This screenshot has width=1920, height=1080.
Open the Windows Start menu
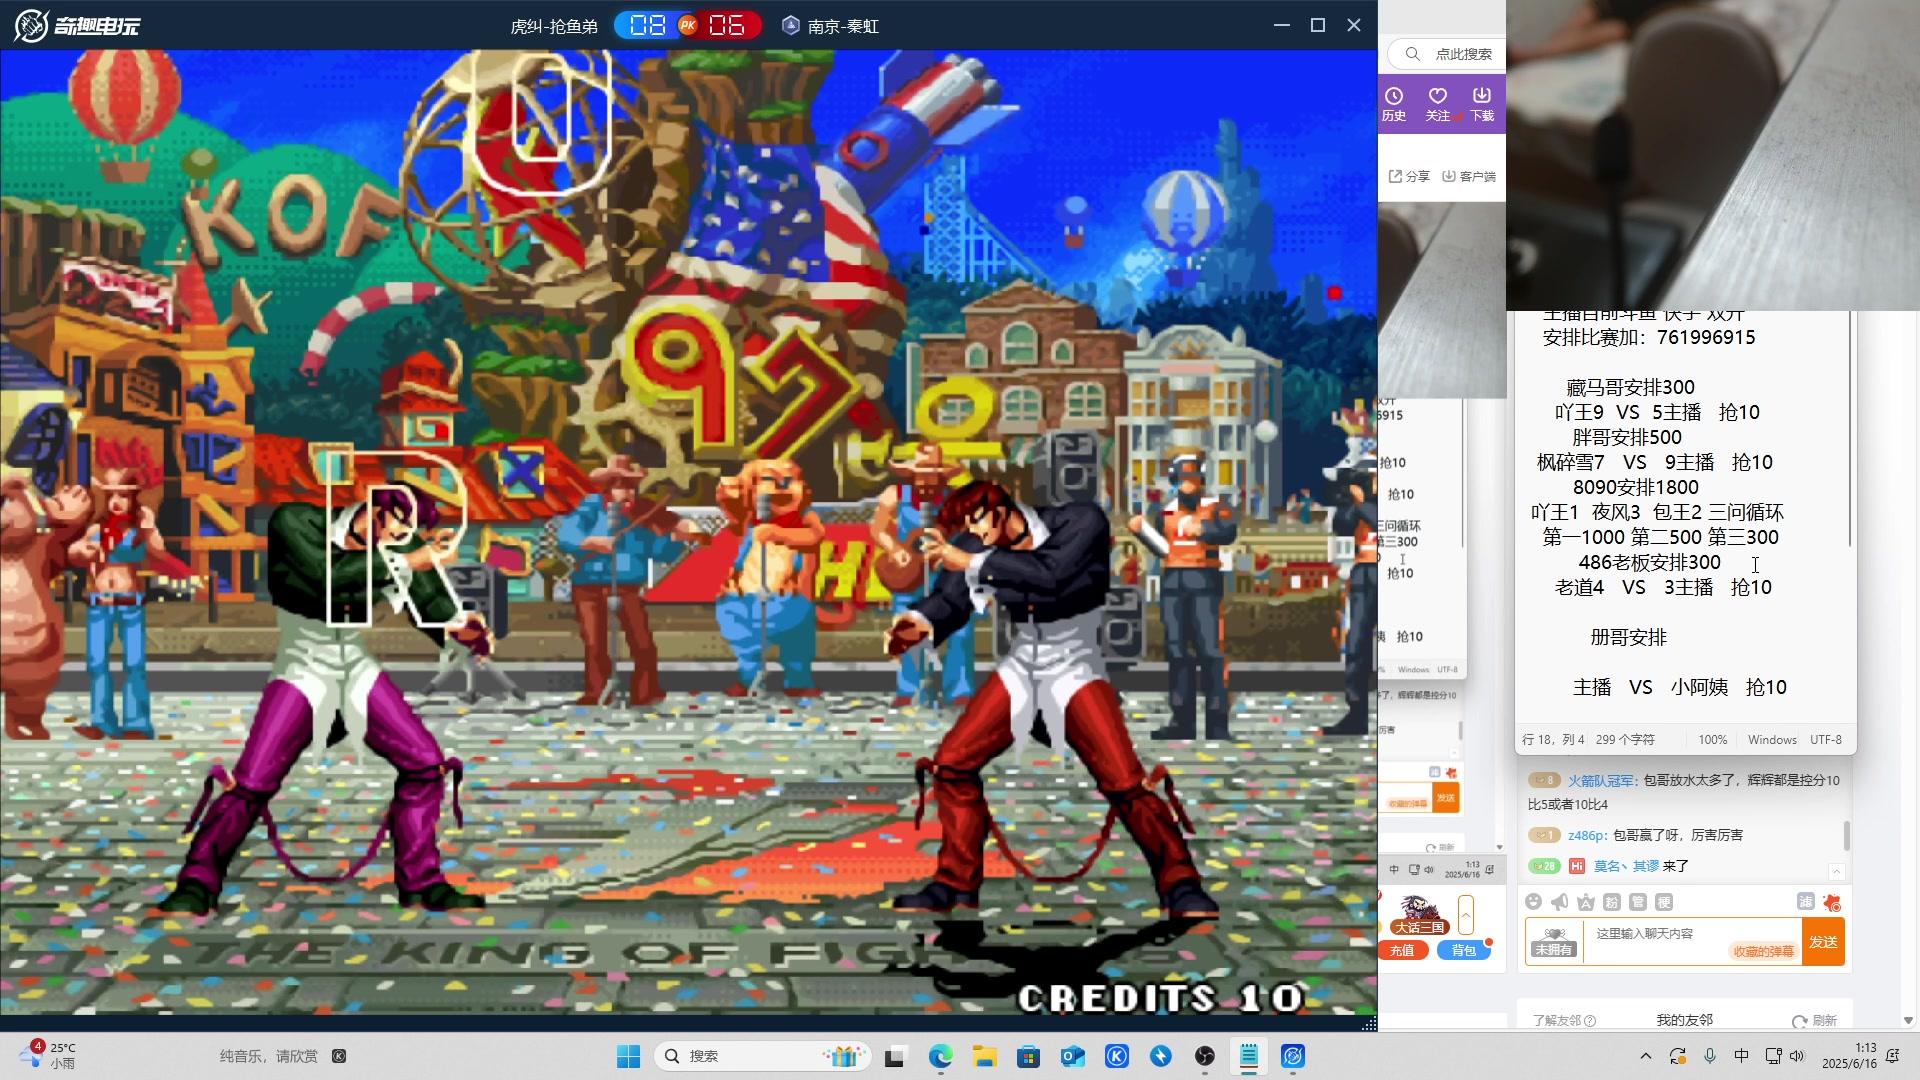(x=628, y=1056)
